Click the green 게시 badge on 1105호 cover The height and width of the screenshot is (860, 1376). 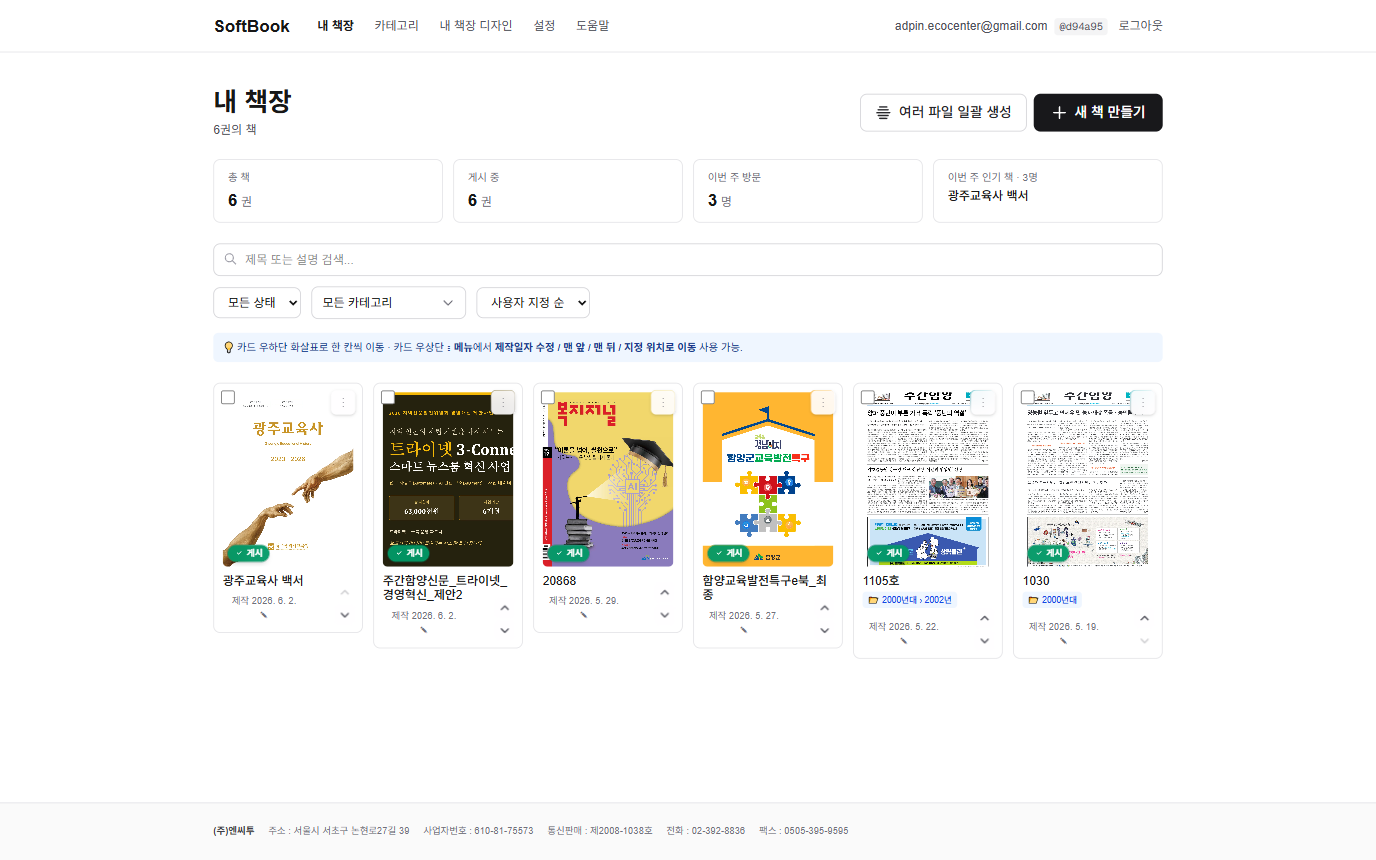click(x=888, y=553)
